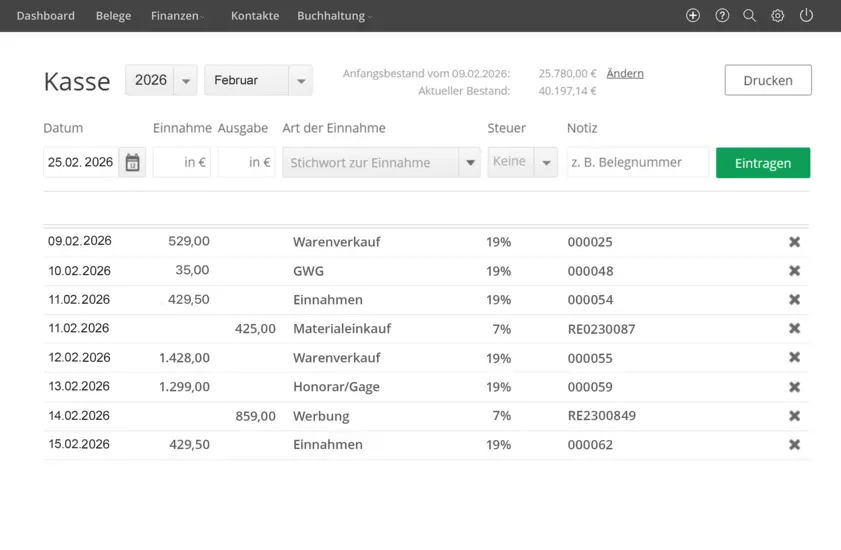Go to the Belege menu item

113,16
